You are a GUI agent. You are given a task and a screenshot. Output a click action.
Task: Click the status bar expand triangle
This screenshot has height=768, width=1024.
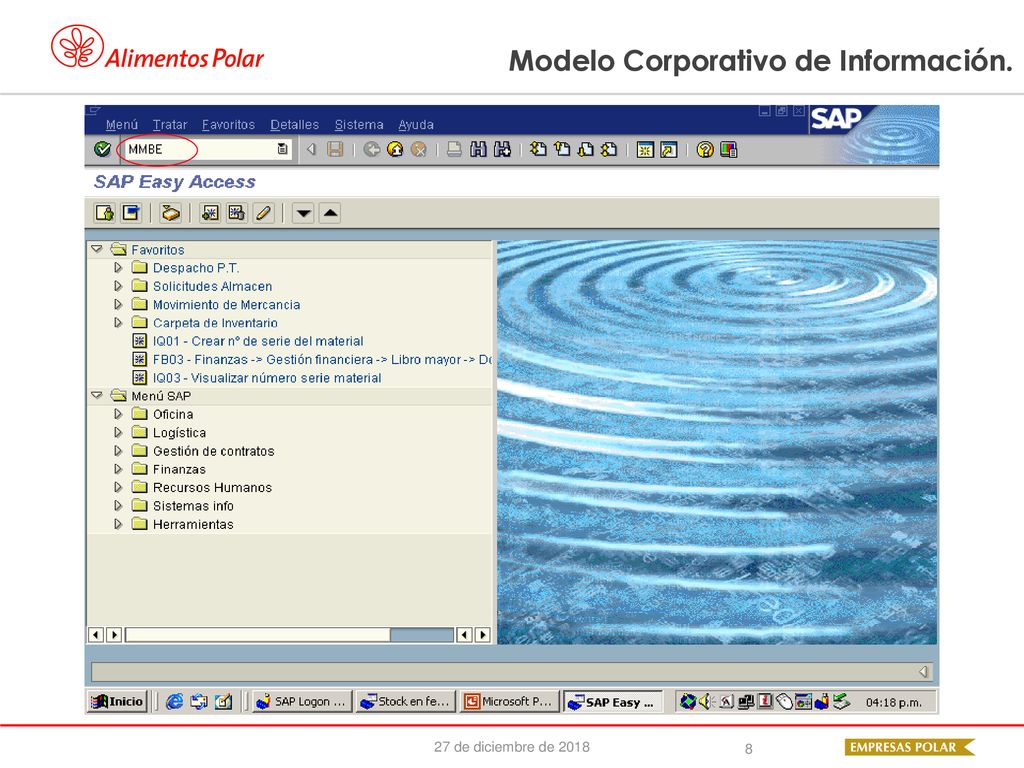coord(923,671)
